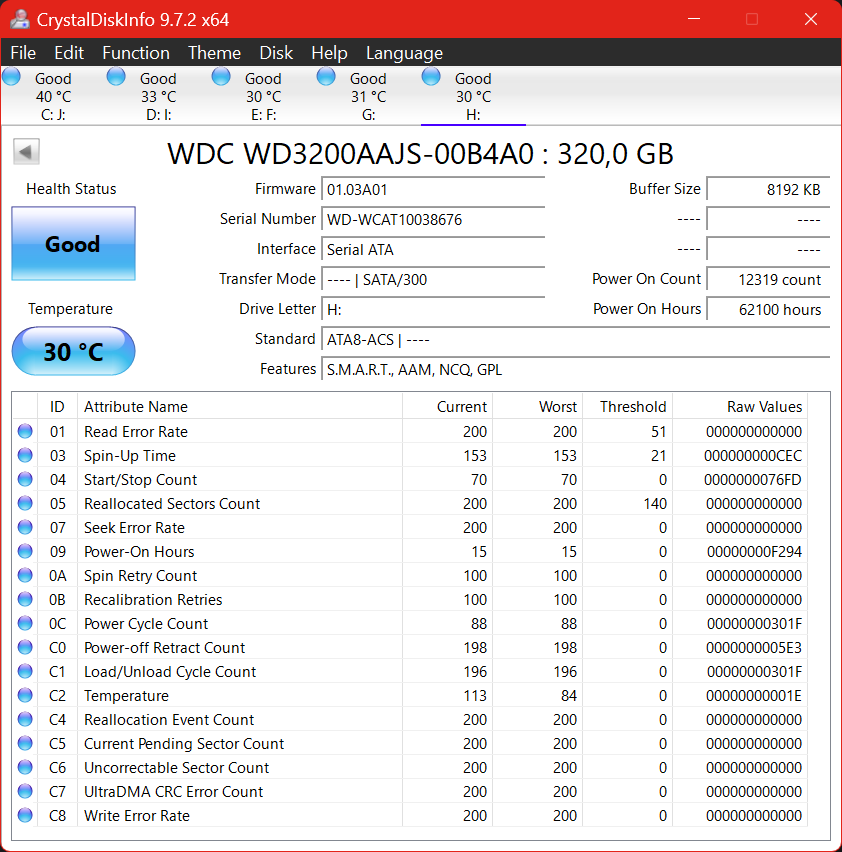Click the ID column header

[57, 406]
